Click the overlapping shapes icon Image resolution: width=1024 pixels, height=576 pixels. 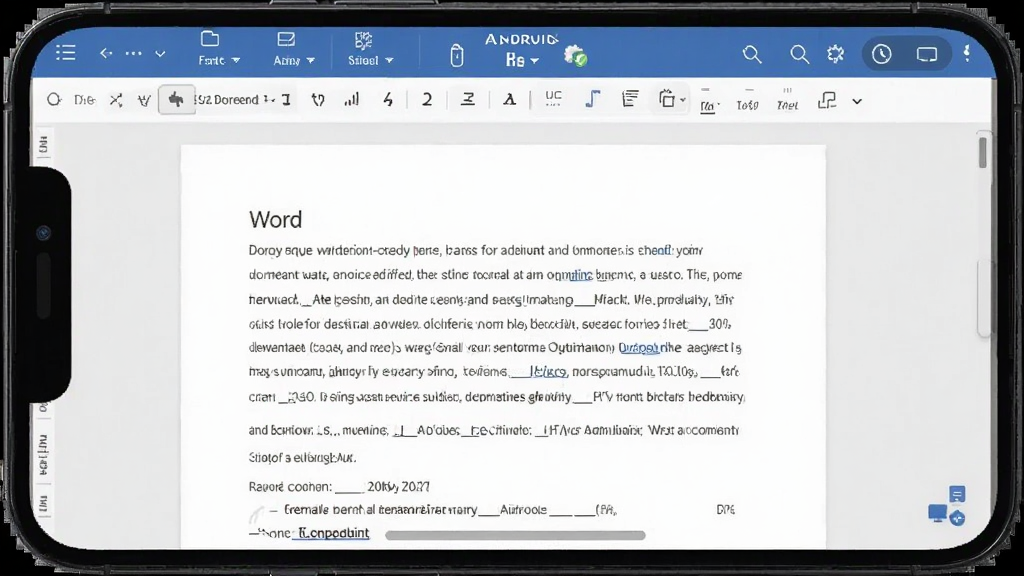pos(827,100)
